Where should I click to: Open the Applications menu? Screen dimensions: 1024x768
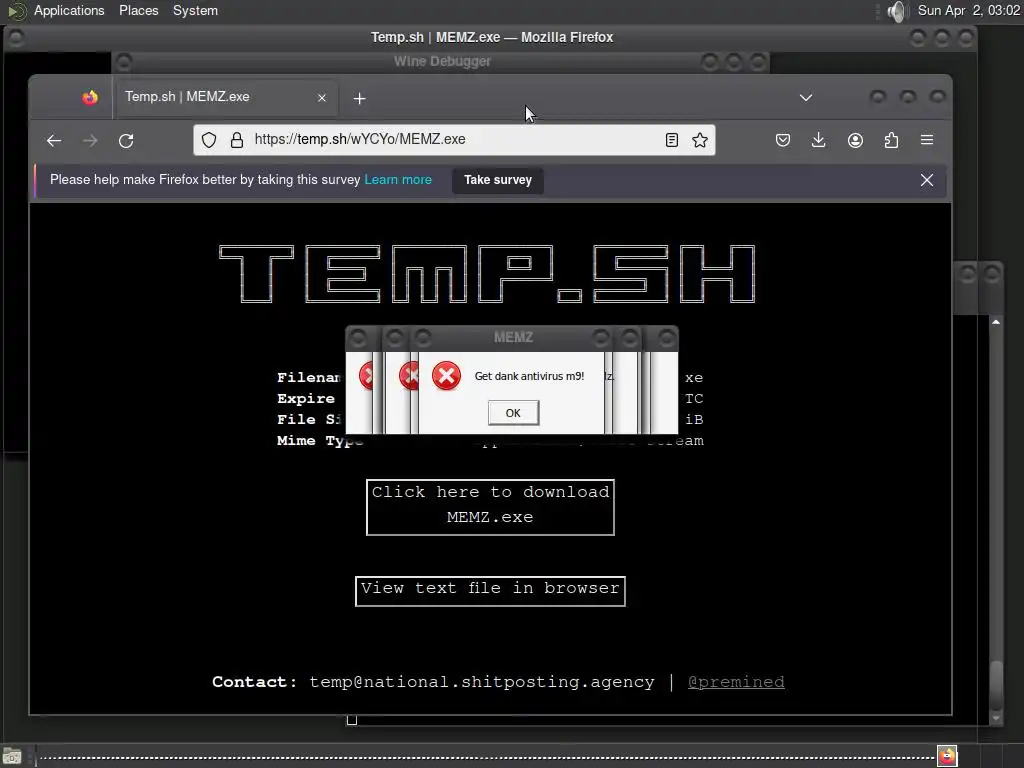pos(69,10)
